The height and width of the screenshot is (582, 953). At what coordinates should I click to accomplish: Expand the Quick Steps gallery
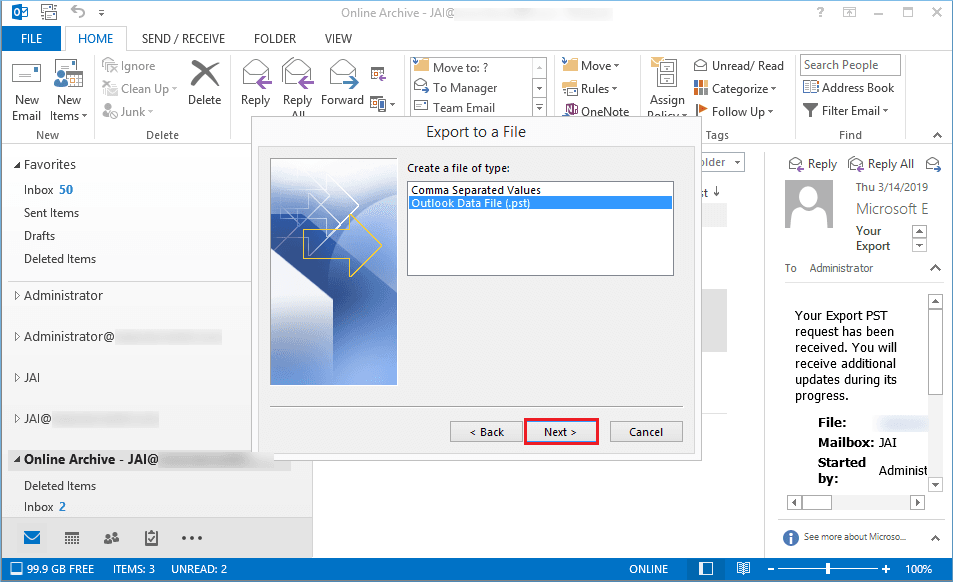(x=539, y=108)
